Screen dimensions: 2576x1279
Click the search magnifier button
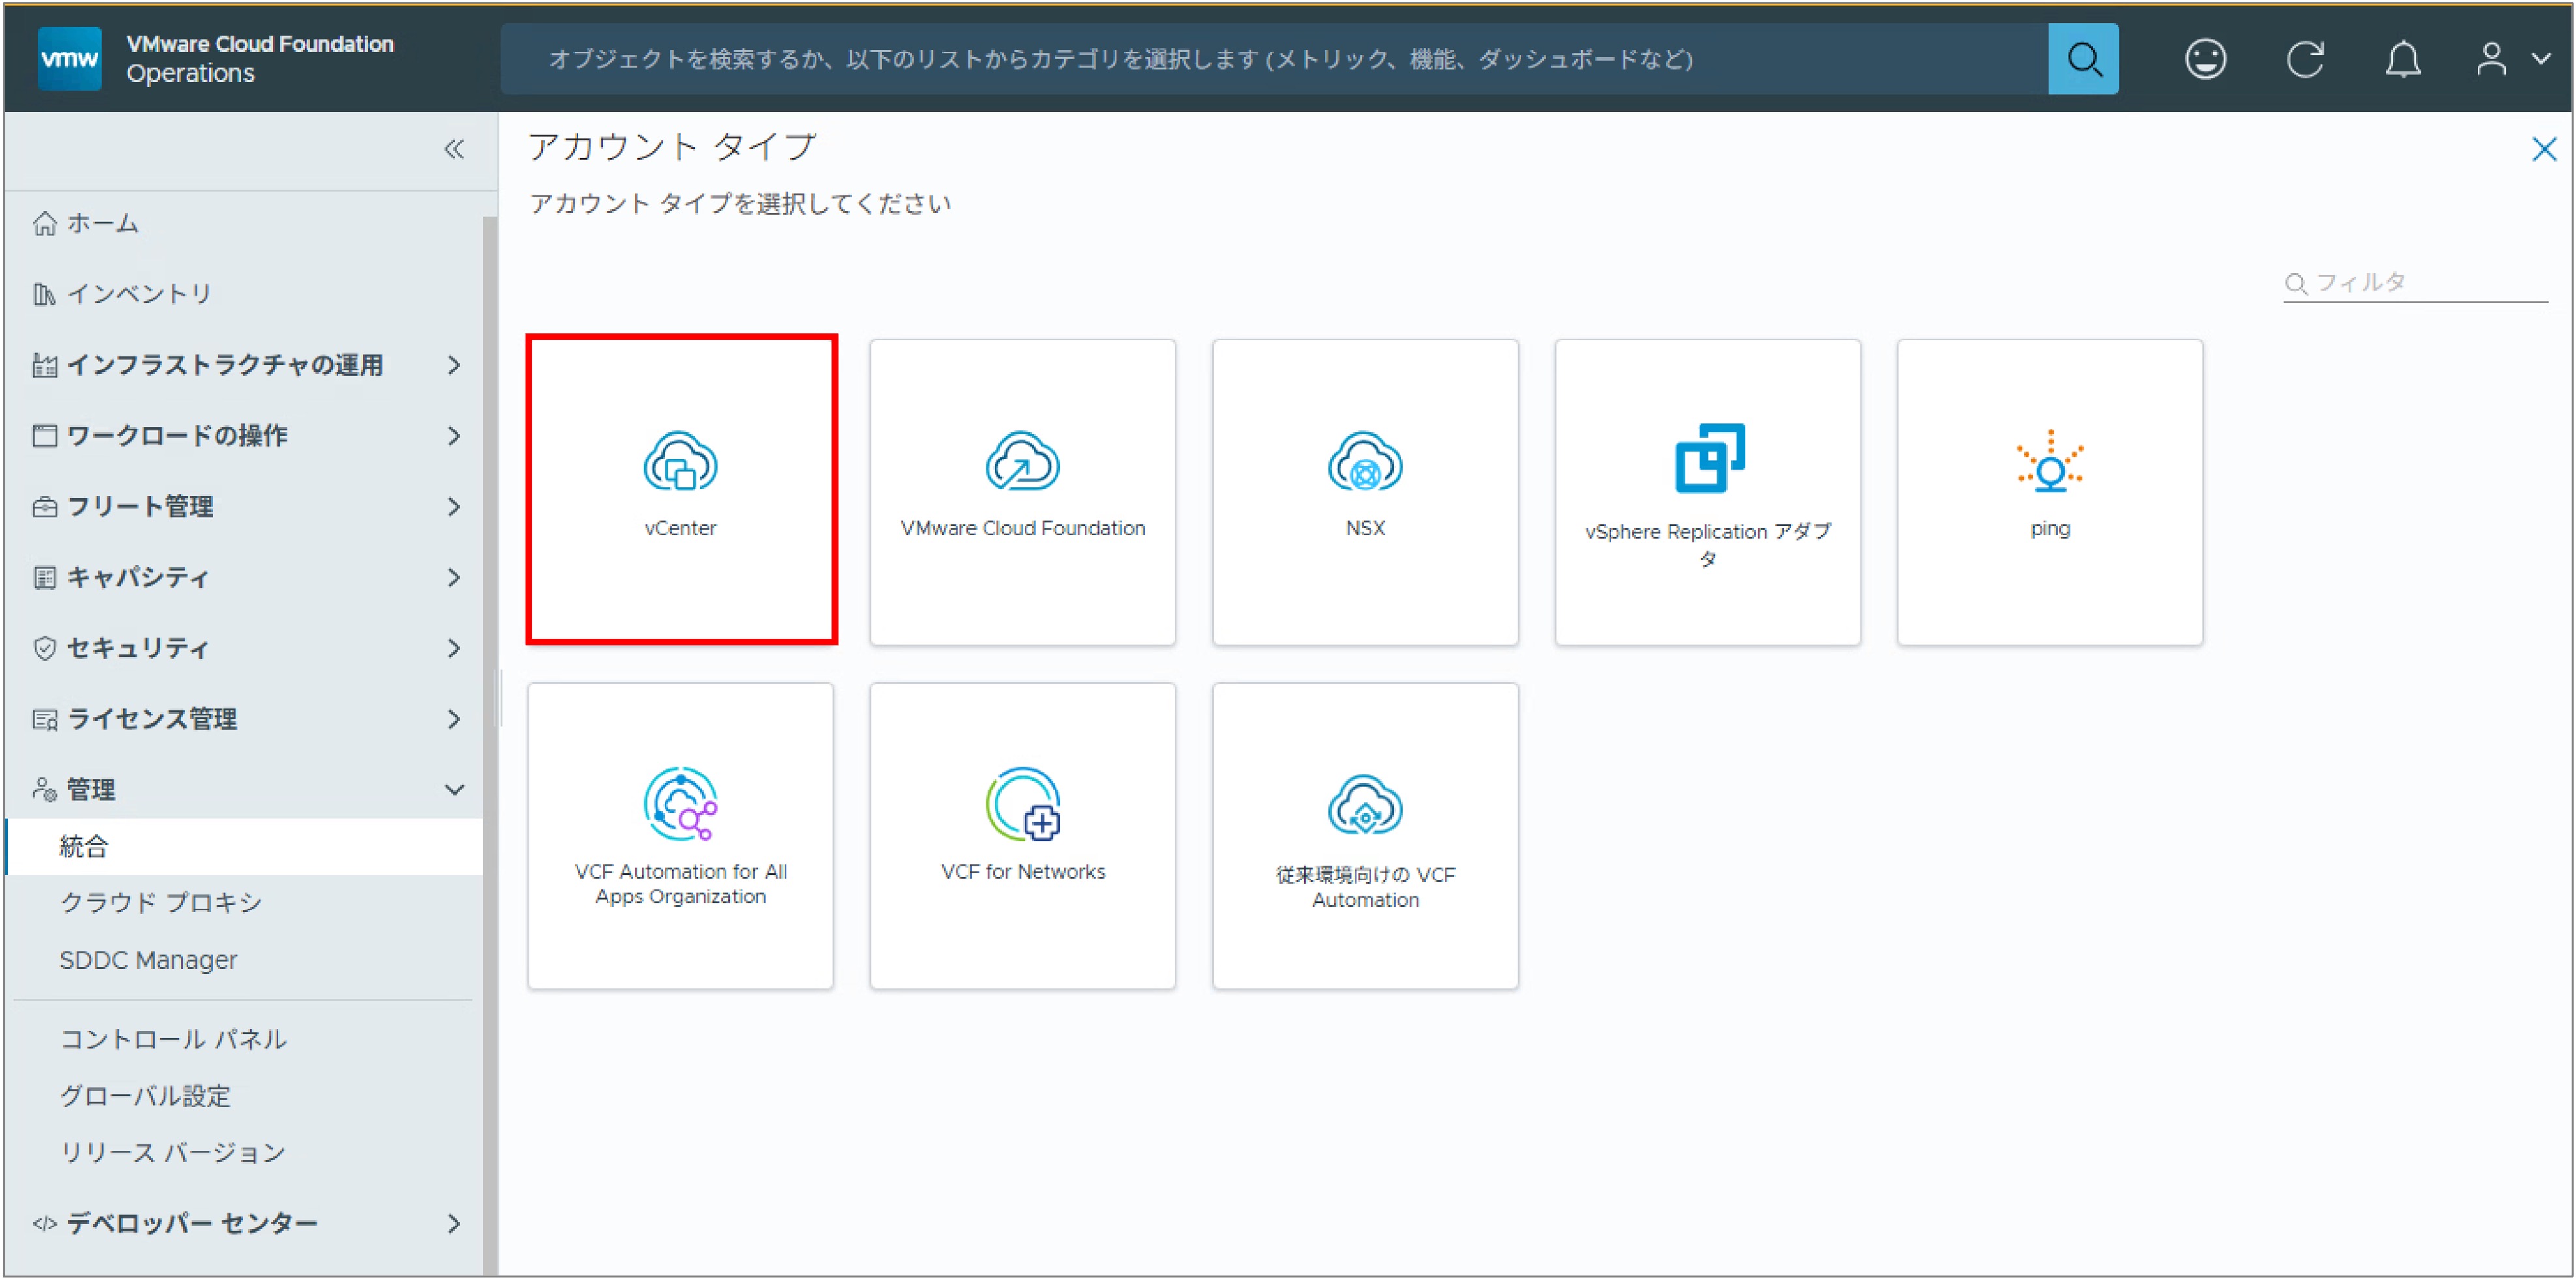[2083, 59]
